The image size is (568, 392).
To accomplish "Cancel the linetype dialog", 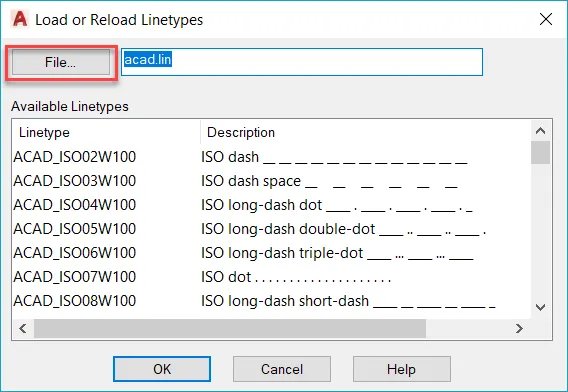I will pyautogui.click(x=282, y=369).
